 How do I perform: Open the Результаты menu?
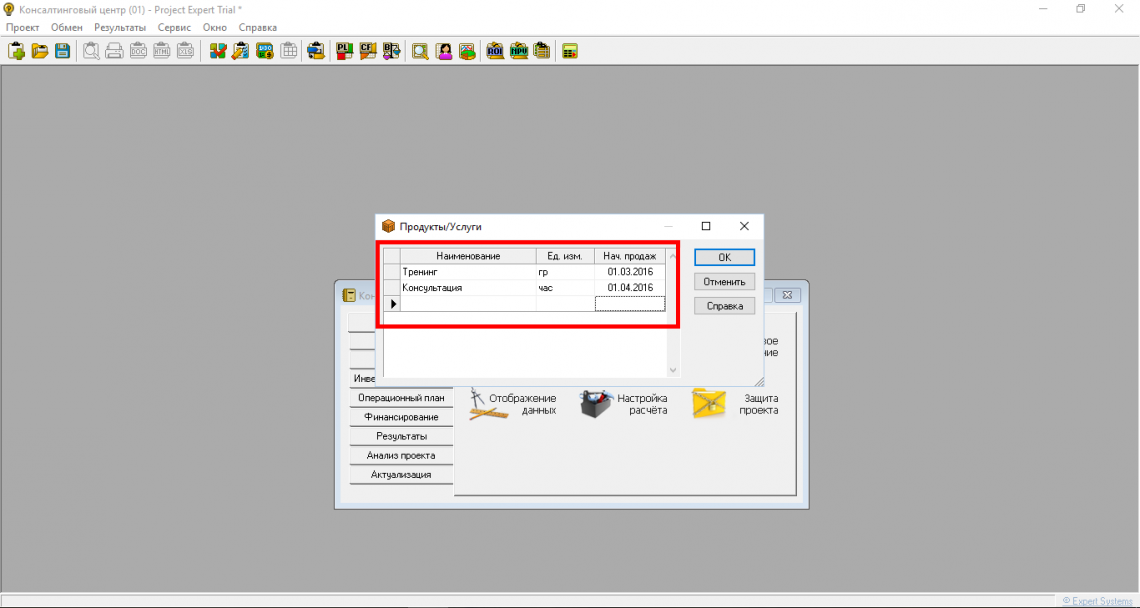[x=119, y=27]
